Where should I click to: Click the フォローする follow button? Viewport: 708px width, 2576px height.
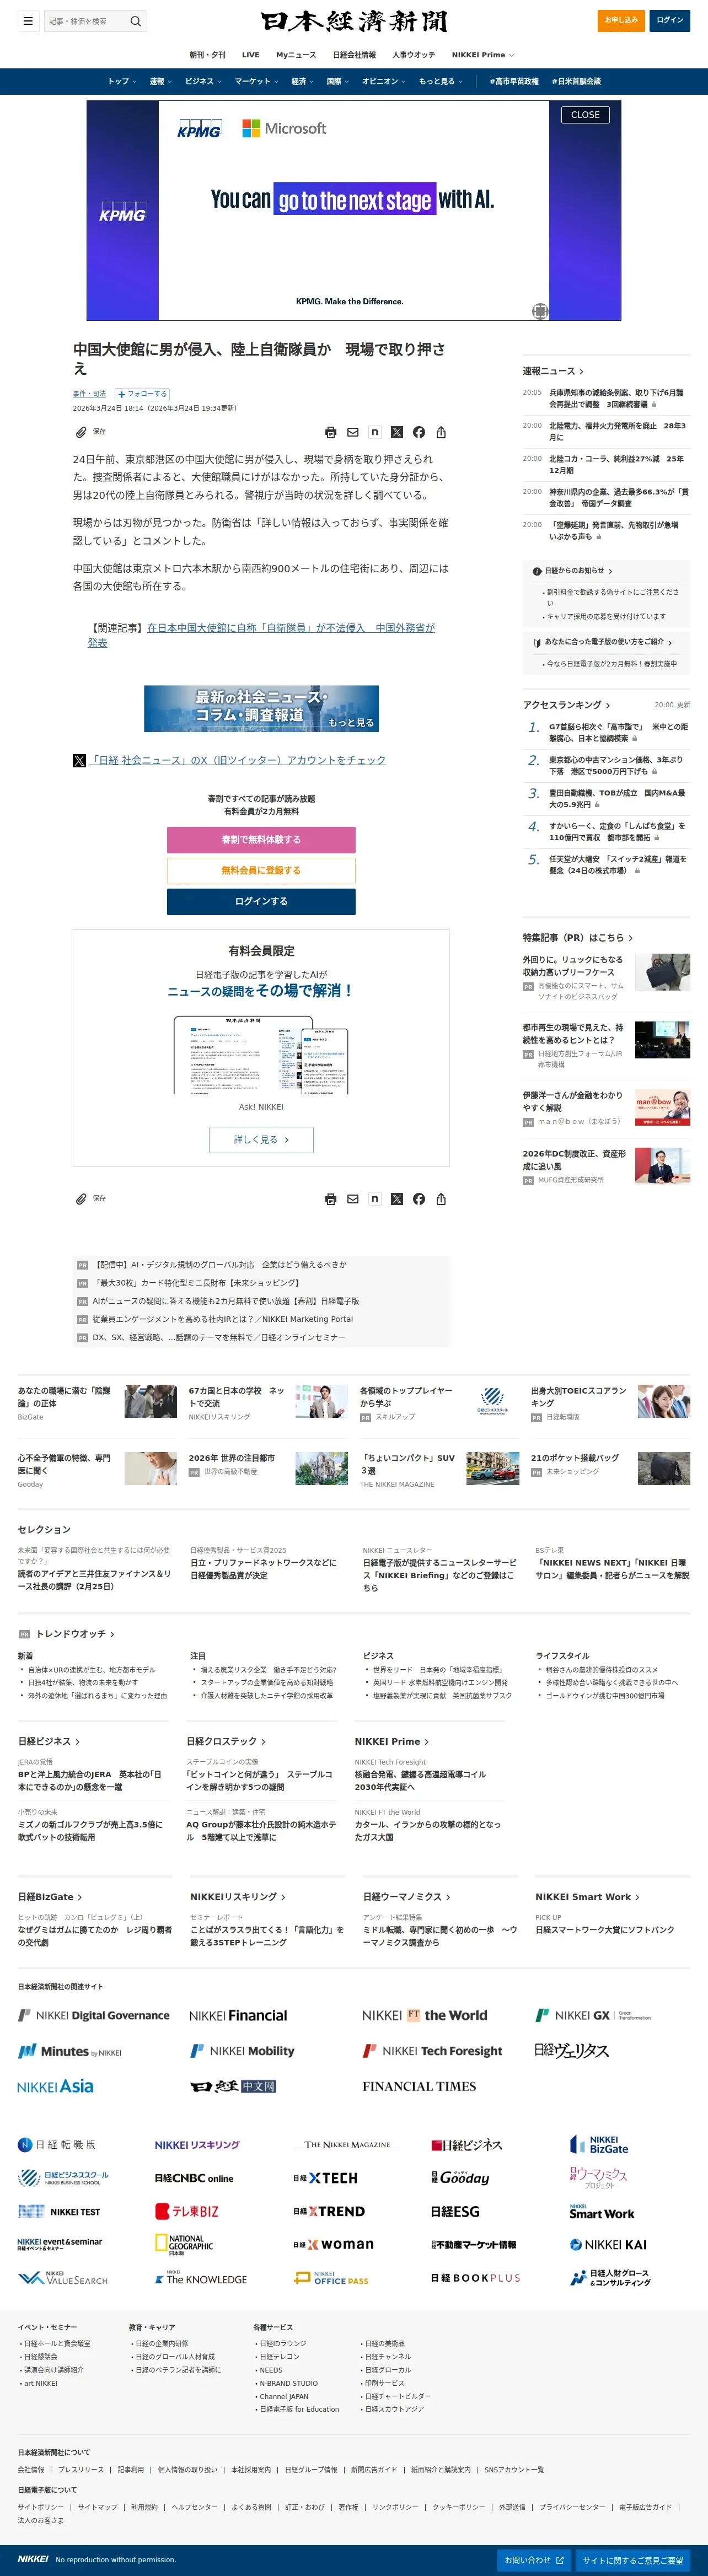[x=142, y=394]
